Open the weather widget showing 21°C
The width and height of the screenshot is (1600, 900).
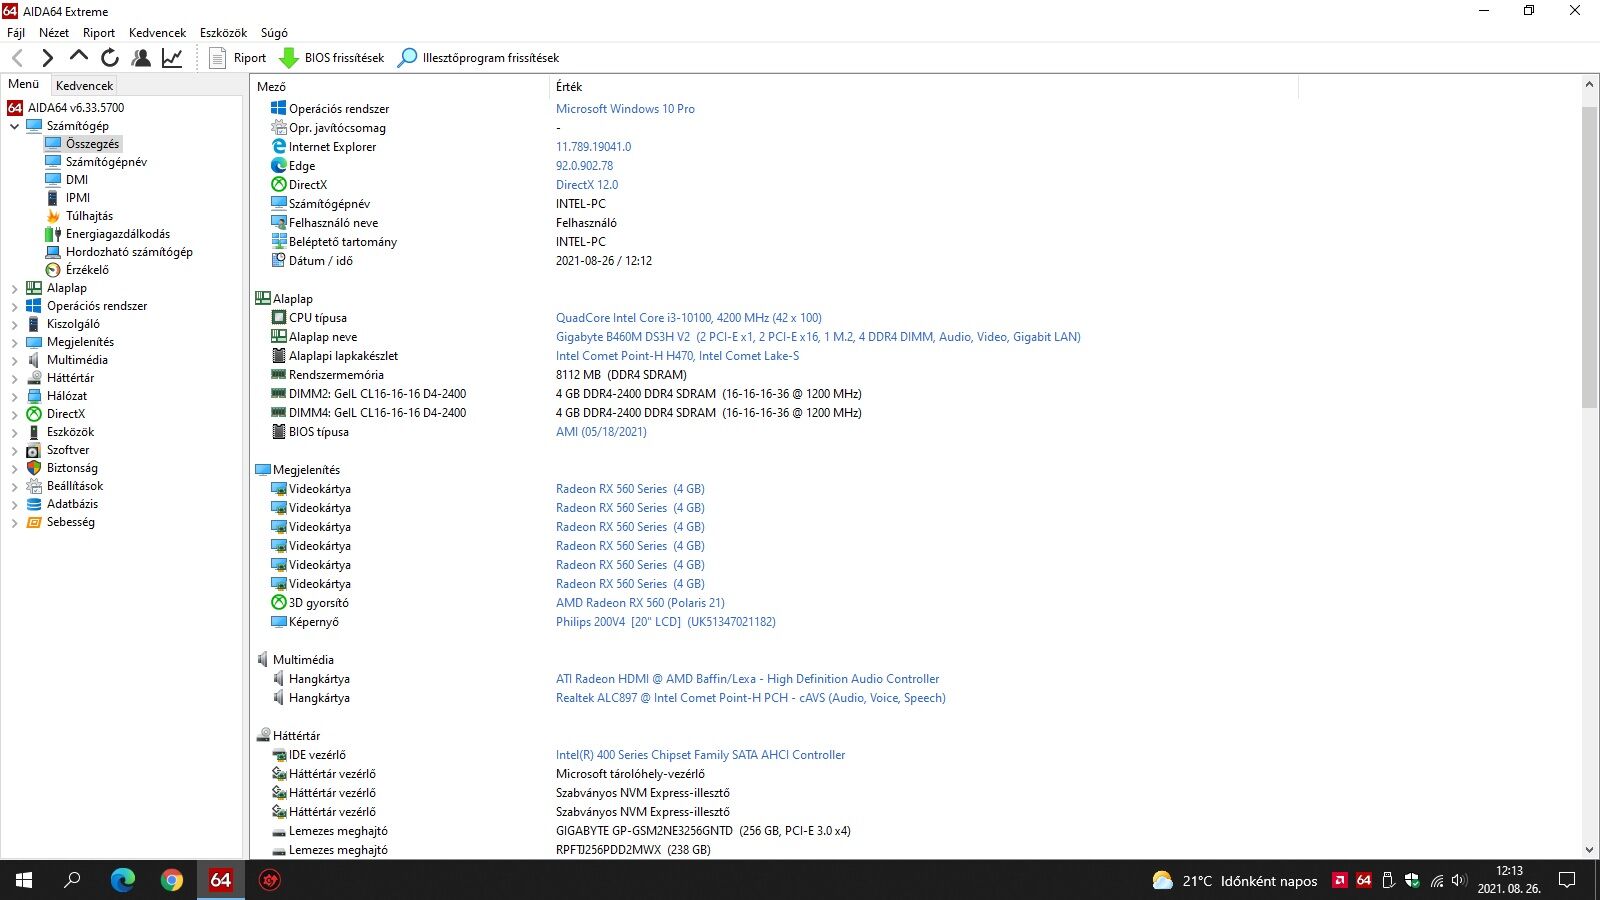click(x=1234, y=881)
